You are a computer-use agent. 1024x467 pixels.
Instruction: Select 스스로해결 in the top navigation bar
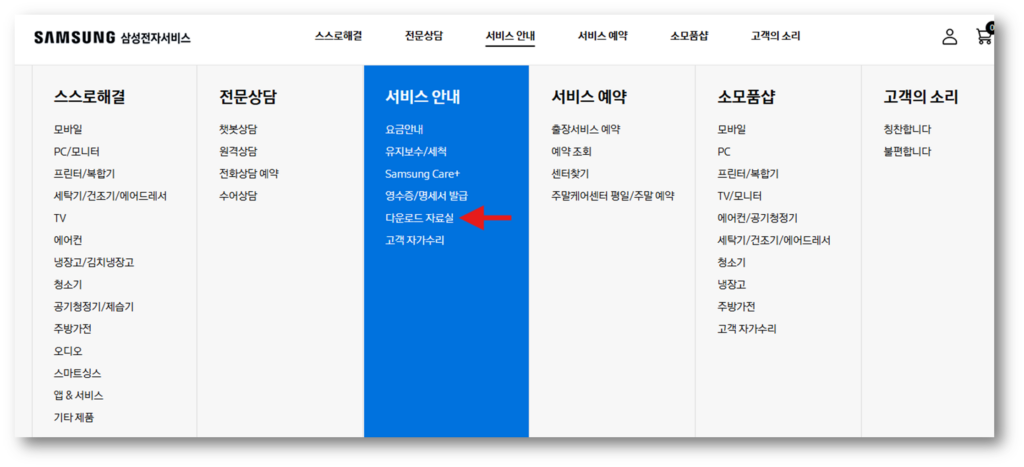pyautogui.click(x=338, y=37)
